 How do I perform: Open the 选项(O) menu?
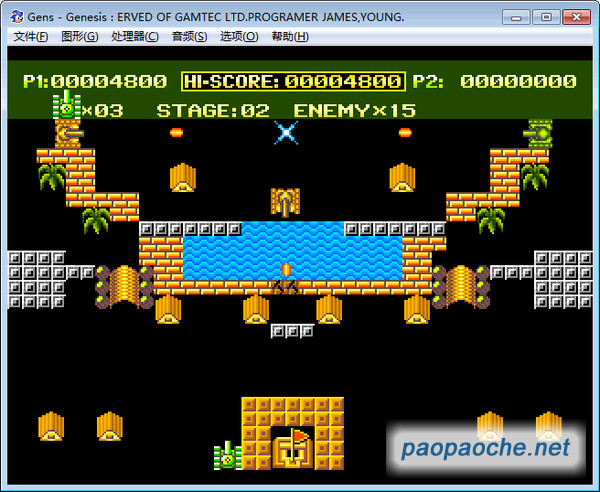239,37
